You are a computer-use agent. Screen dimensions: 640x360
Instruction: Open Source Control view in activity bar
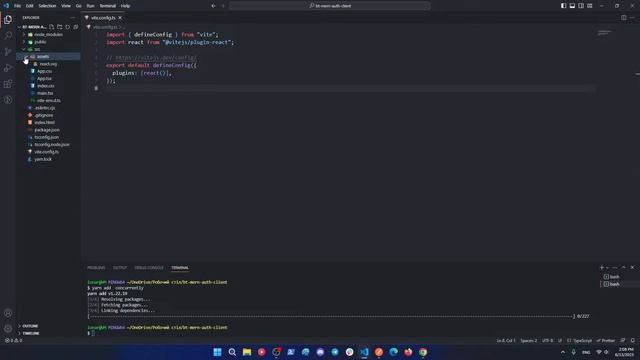pyautogui.click(x=8, y=51)
